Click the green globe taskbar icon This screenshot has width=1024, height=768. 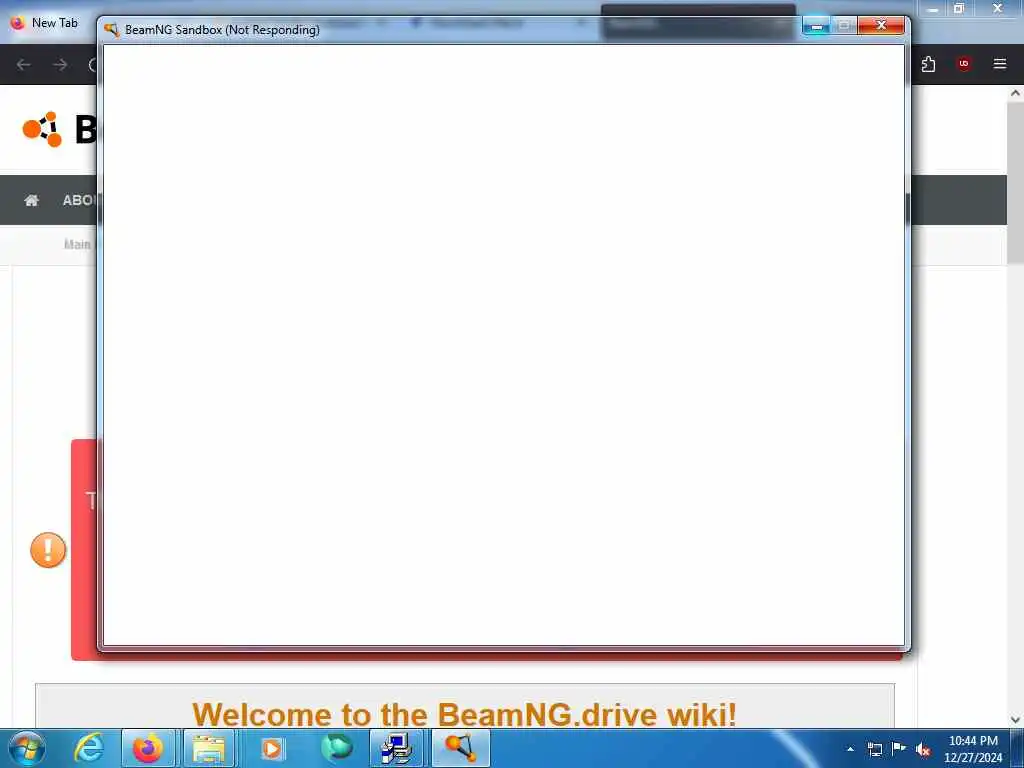point(337,748)
